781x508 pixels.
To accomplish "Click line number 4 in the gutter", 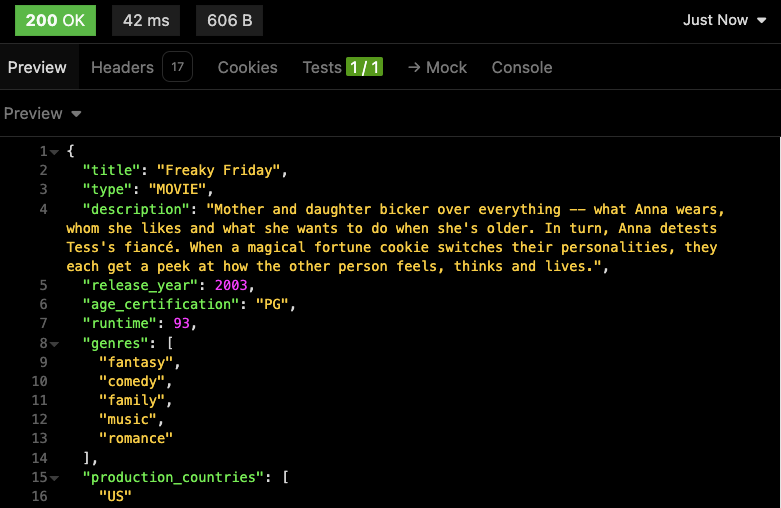I will [x=44, y=209].
